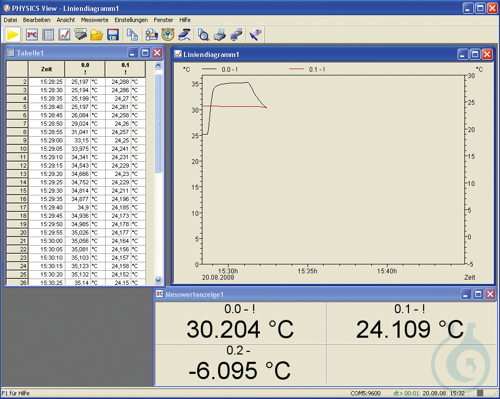Click the 15:35h time axis label
The height and width of the screenshot is (399, 500).
coord(307,271)
